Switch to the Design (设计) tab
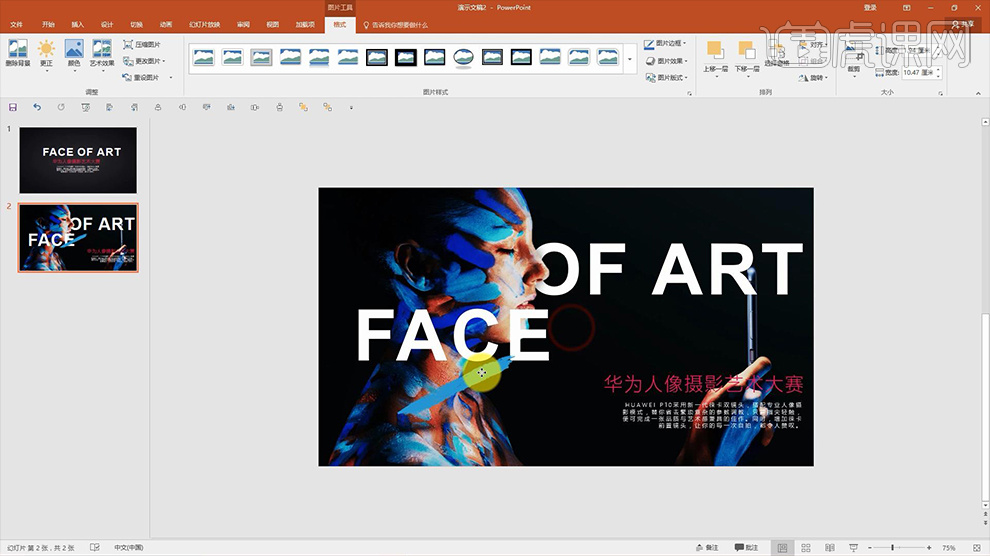Screen dimensions: 990x556 107,25
